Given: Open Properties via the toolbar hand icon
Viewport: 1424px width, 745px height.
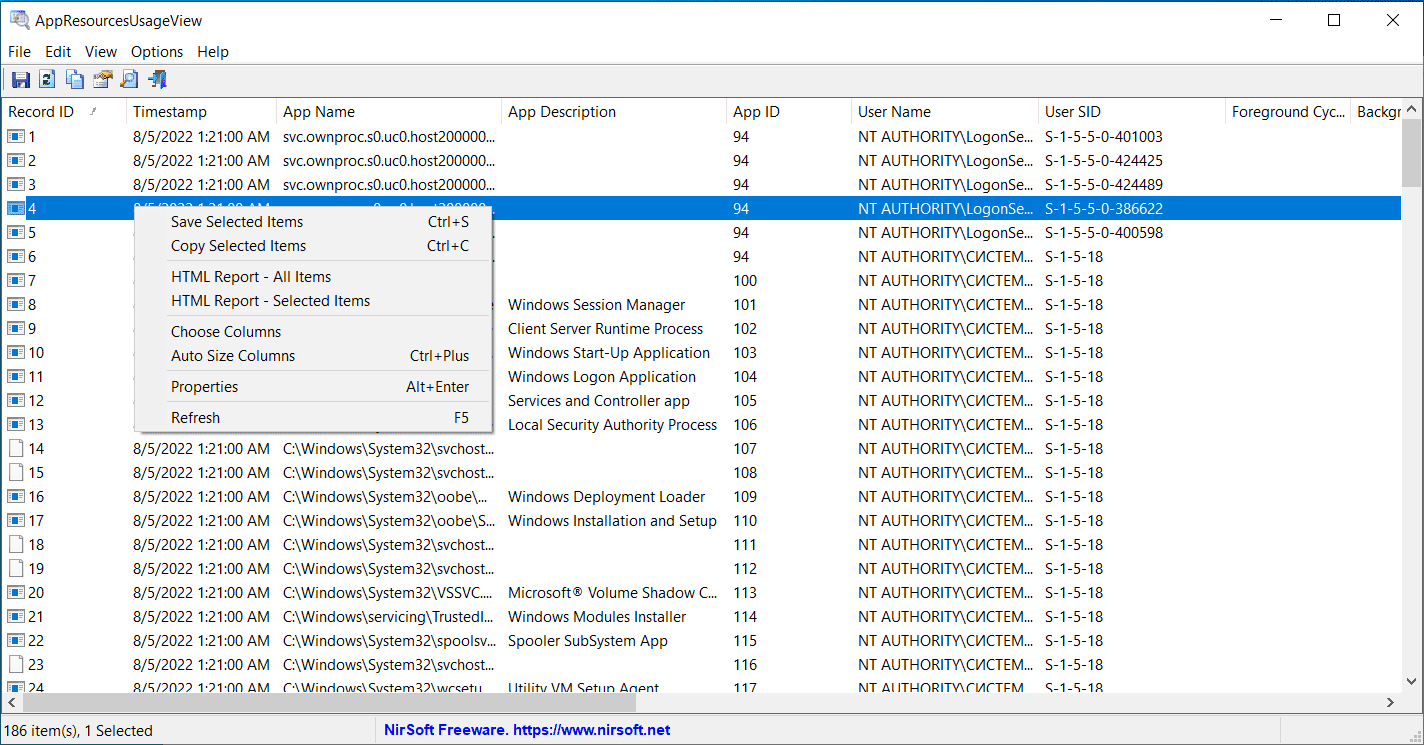Looking at the screenshot, I should click(102, 80).
